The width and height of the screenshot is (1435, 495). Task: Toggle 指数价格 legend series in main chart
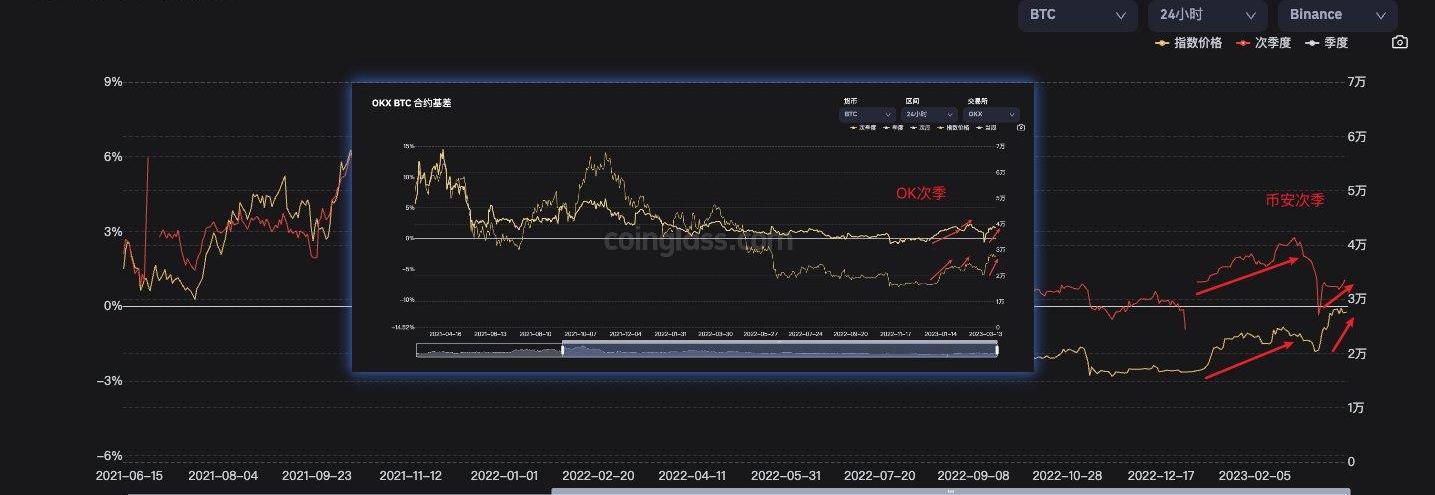(1188, 43)
